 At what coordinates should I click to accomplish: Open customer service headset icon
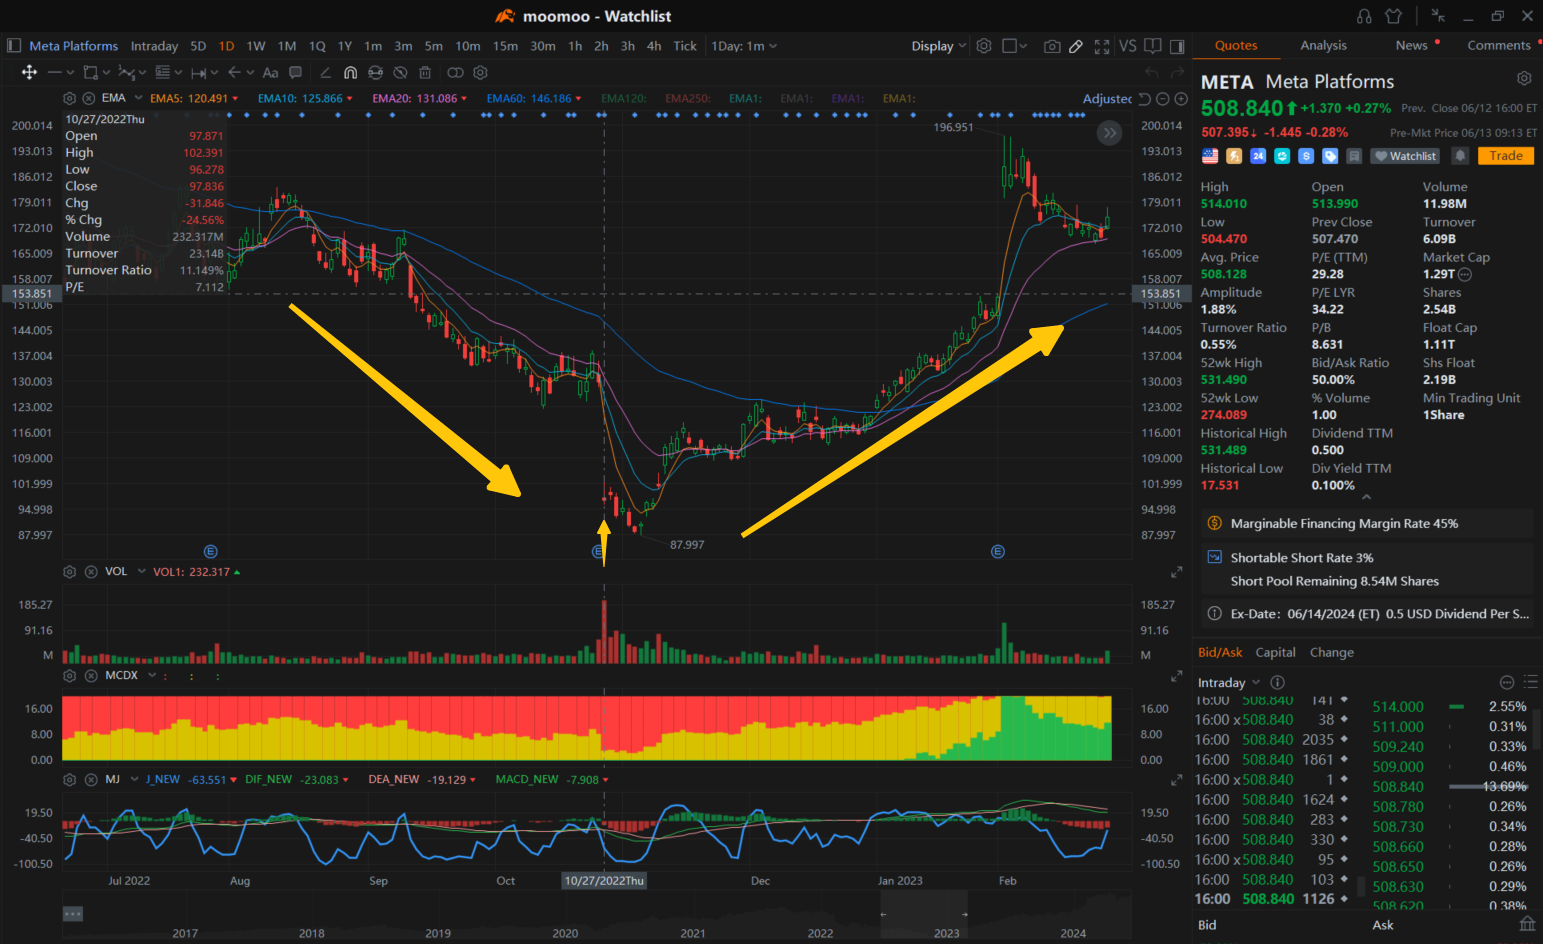[1364, 16]
